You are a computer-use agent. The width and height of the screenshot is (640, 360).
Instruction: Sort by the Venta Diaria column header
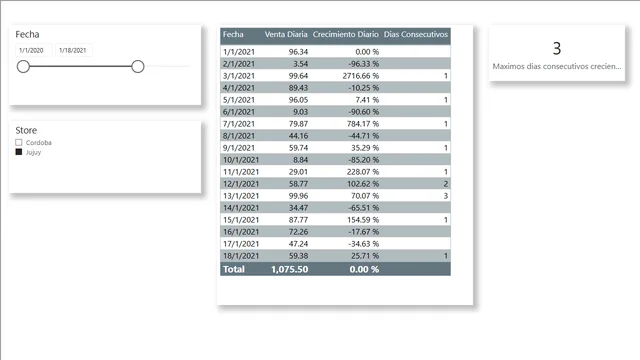point(286,34)
